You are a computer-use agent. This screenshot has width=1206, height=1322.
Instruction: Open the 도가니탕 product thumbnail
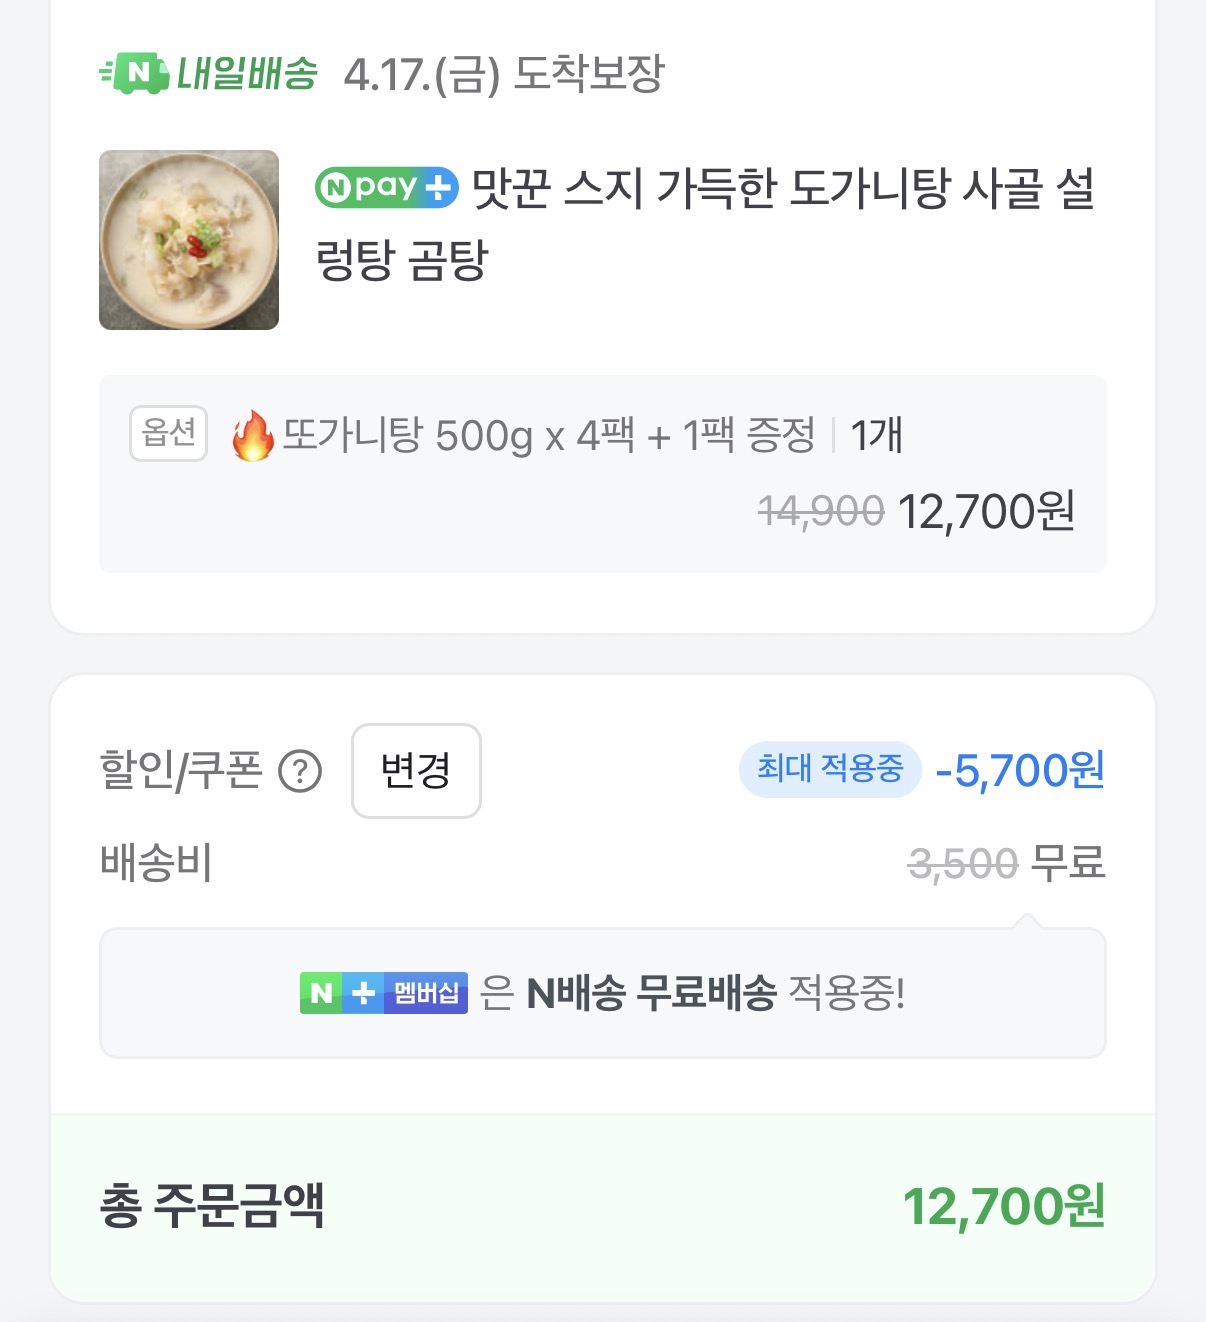click(x=189, y=240)
